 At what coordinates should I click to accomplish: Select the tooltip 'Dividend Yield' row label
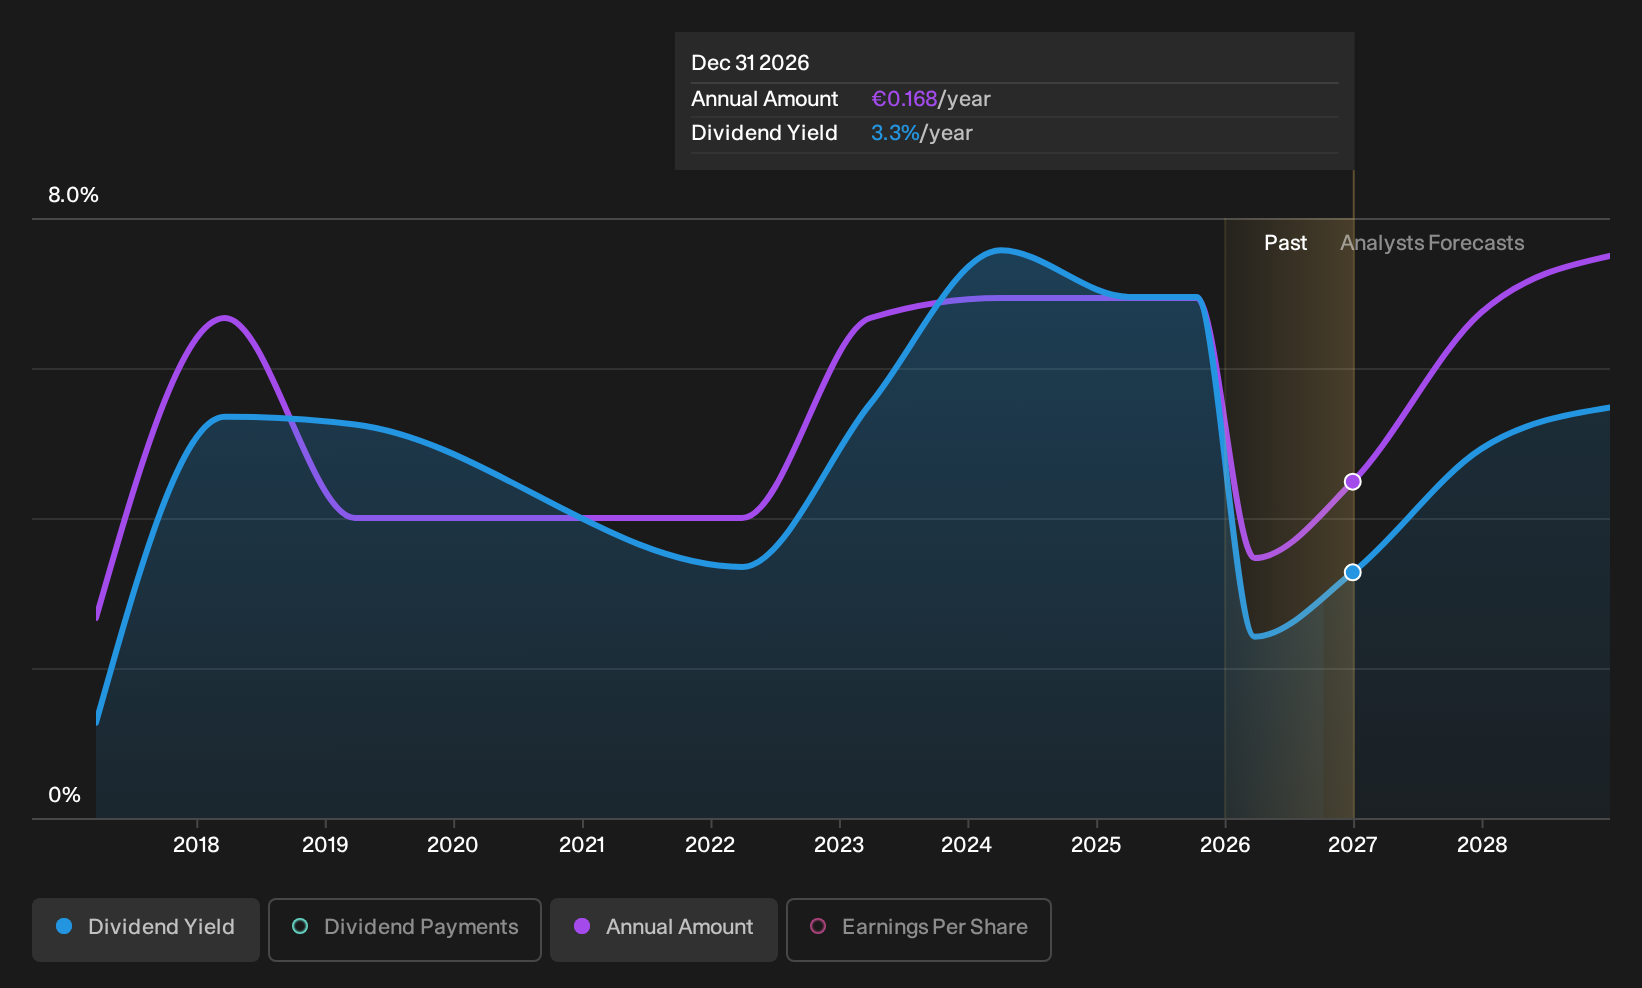coord(764,133)
